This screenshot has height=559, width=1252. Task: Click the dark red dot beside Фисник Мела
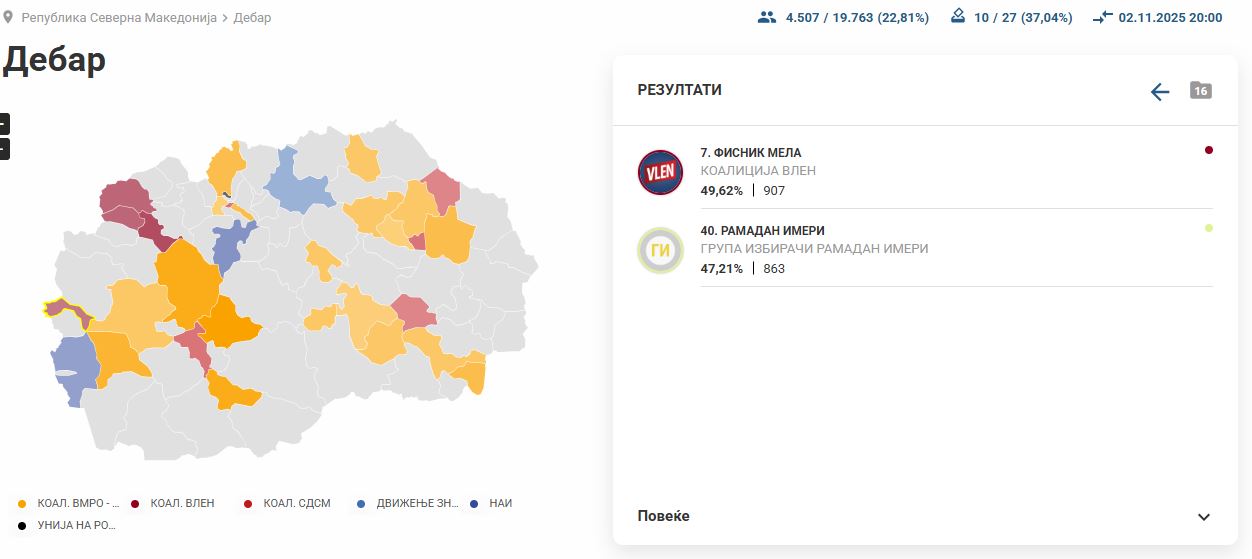(1209, 150)
